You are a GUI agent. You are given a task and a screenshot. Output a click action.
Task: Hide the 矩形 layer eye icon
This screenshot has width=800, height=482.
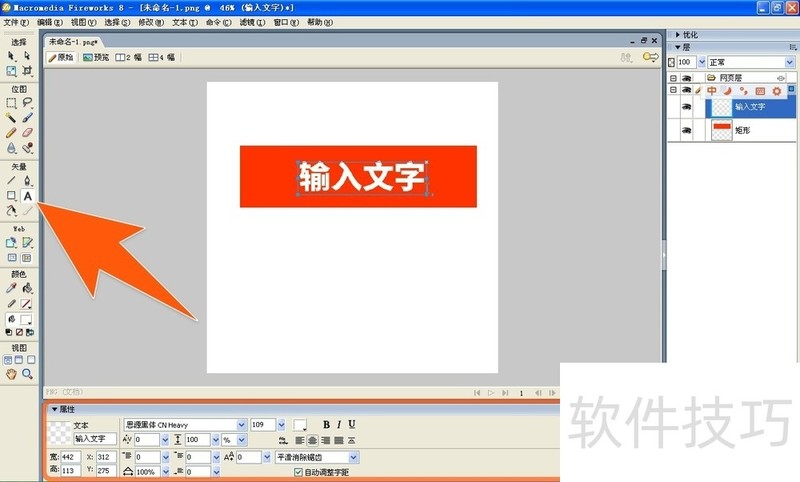[686, 130]
